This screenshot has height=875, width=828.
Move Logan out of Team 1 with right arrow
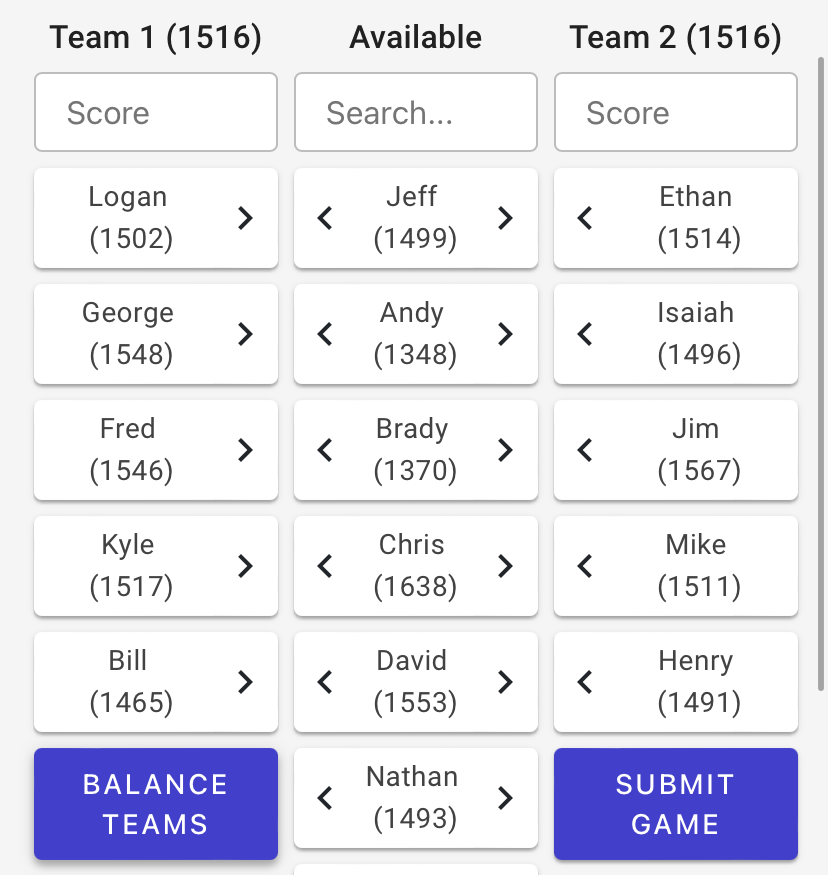point(245,218)
